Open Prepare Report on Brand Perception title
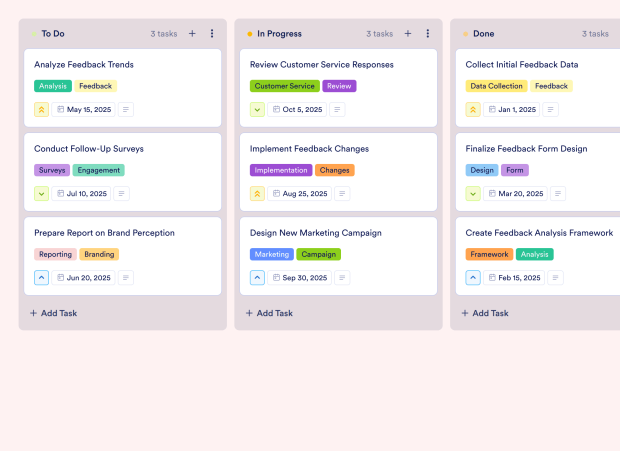 coord(104,233)
